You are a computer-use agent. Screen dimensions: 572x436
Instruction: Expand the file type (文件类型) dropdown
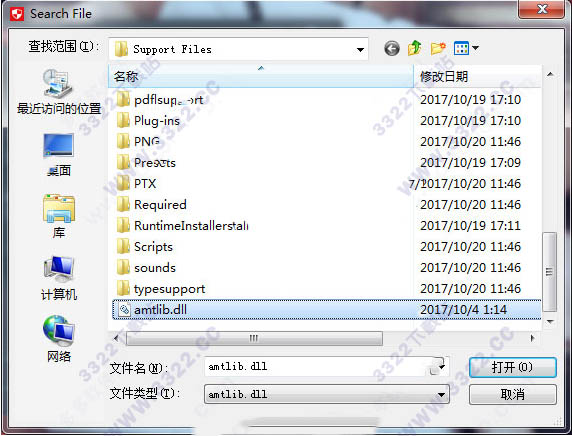(x=326, y=394)
